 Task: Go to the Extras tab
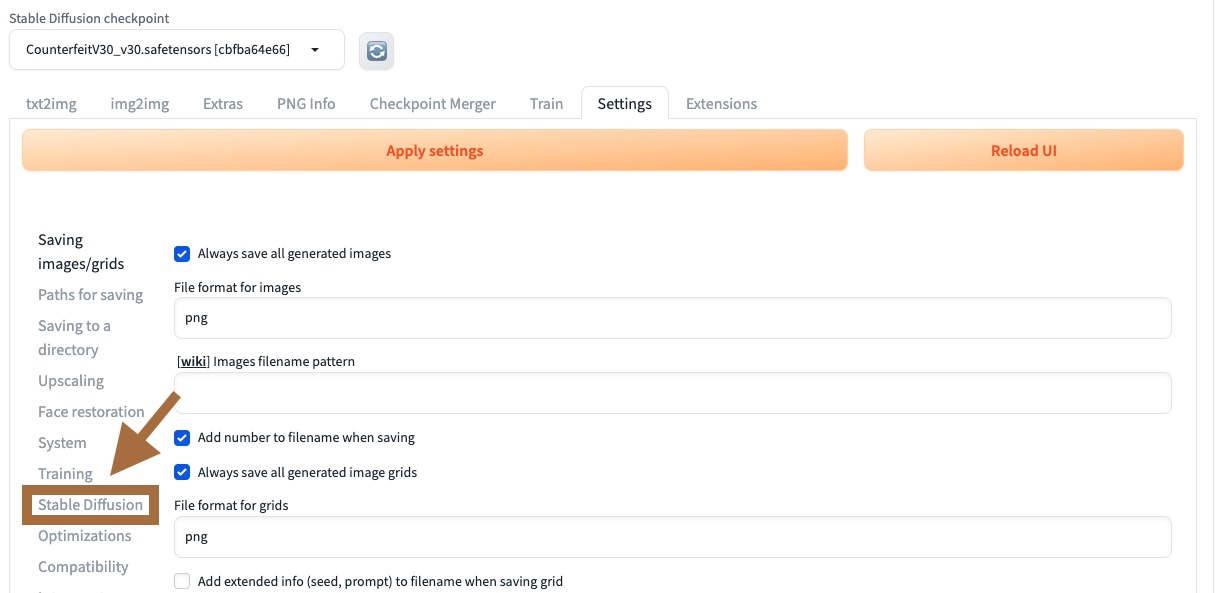(x=222, y=104)
